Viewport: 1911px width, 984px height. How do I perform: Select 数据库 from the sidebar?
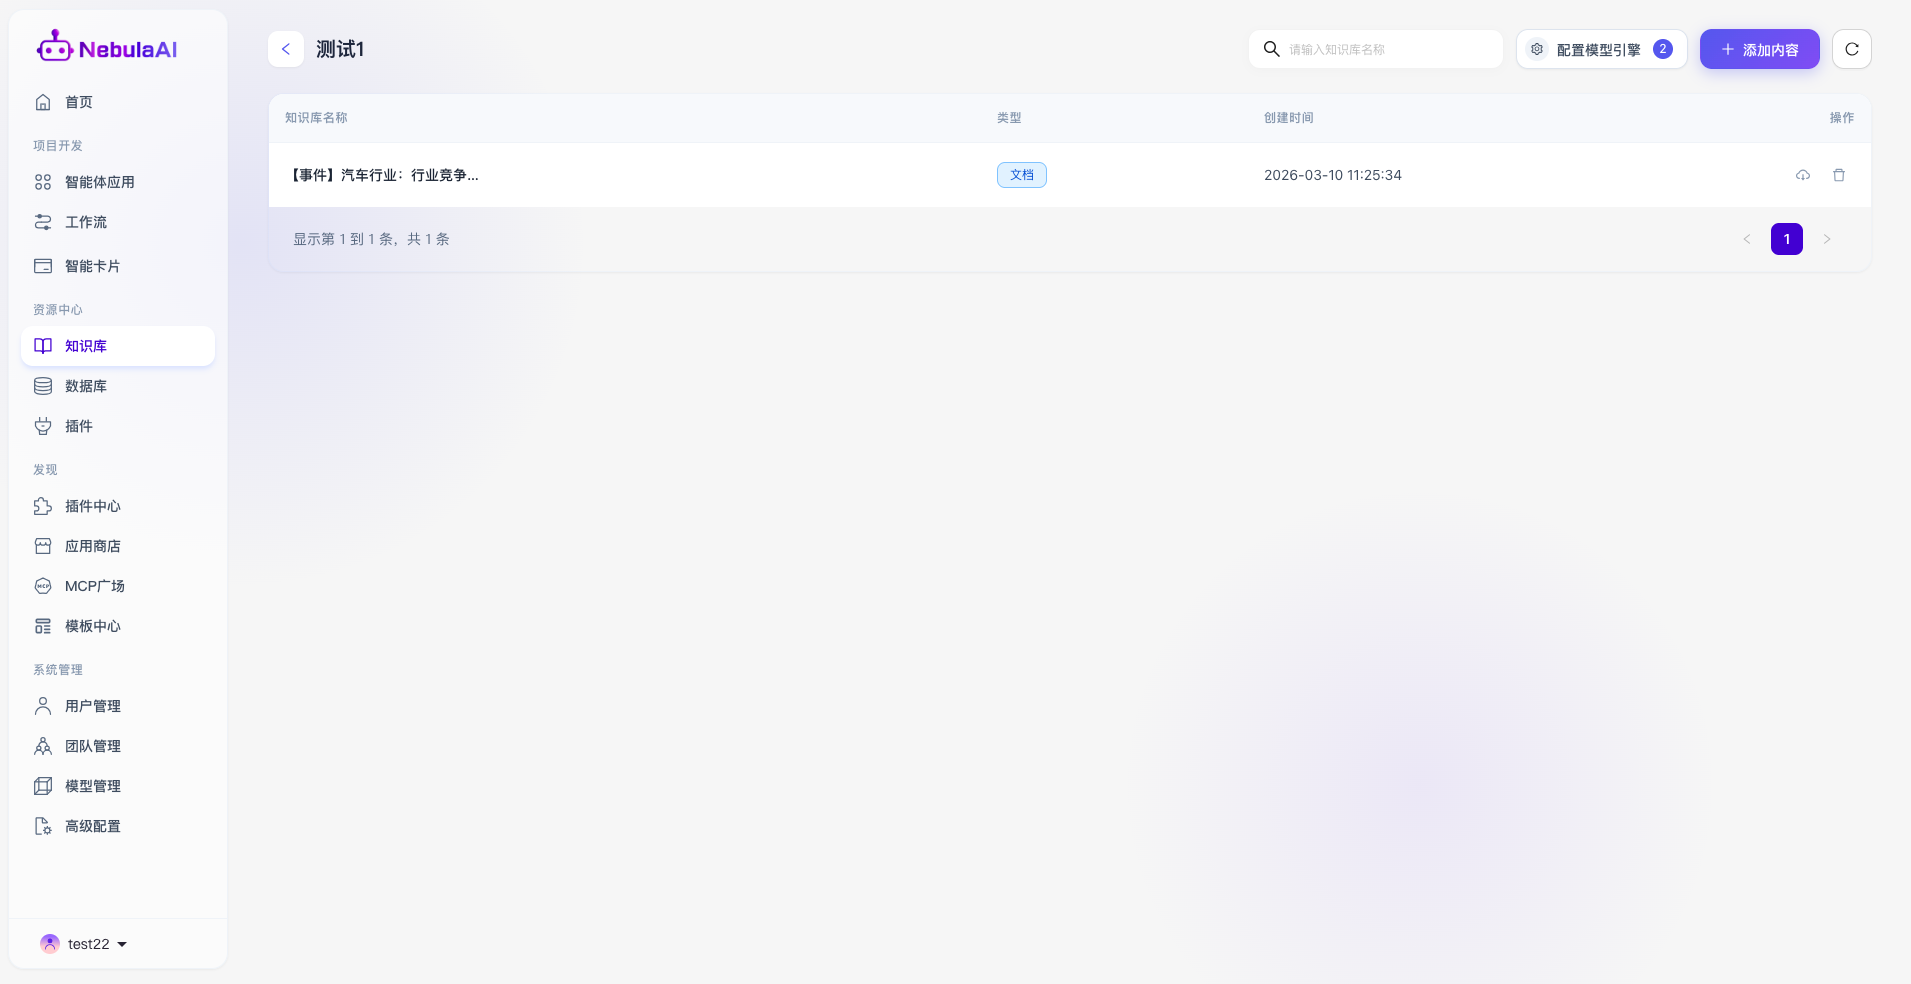[85, 386]
